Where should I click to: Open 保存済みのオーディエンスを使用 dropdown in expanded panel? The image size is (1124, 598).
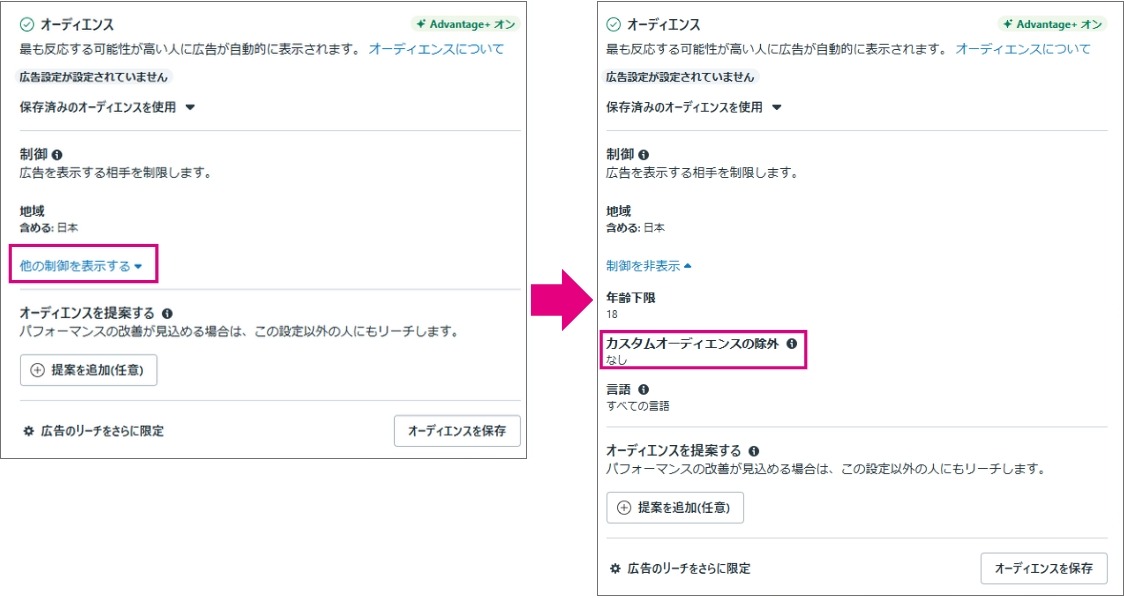point(694,107)
